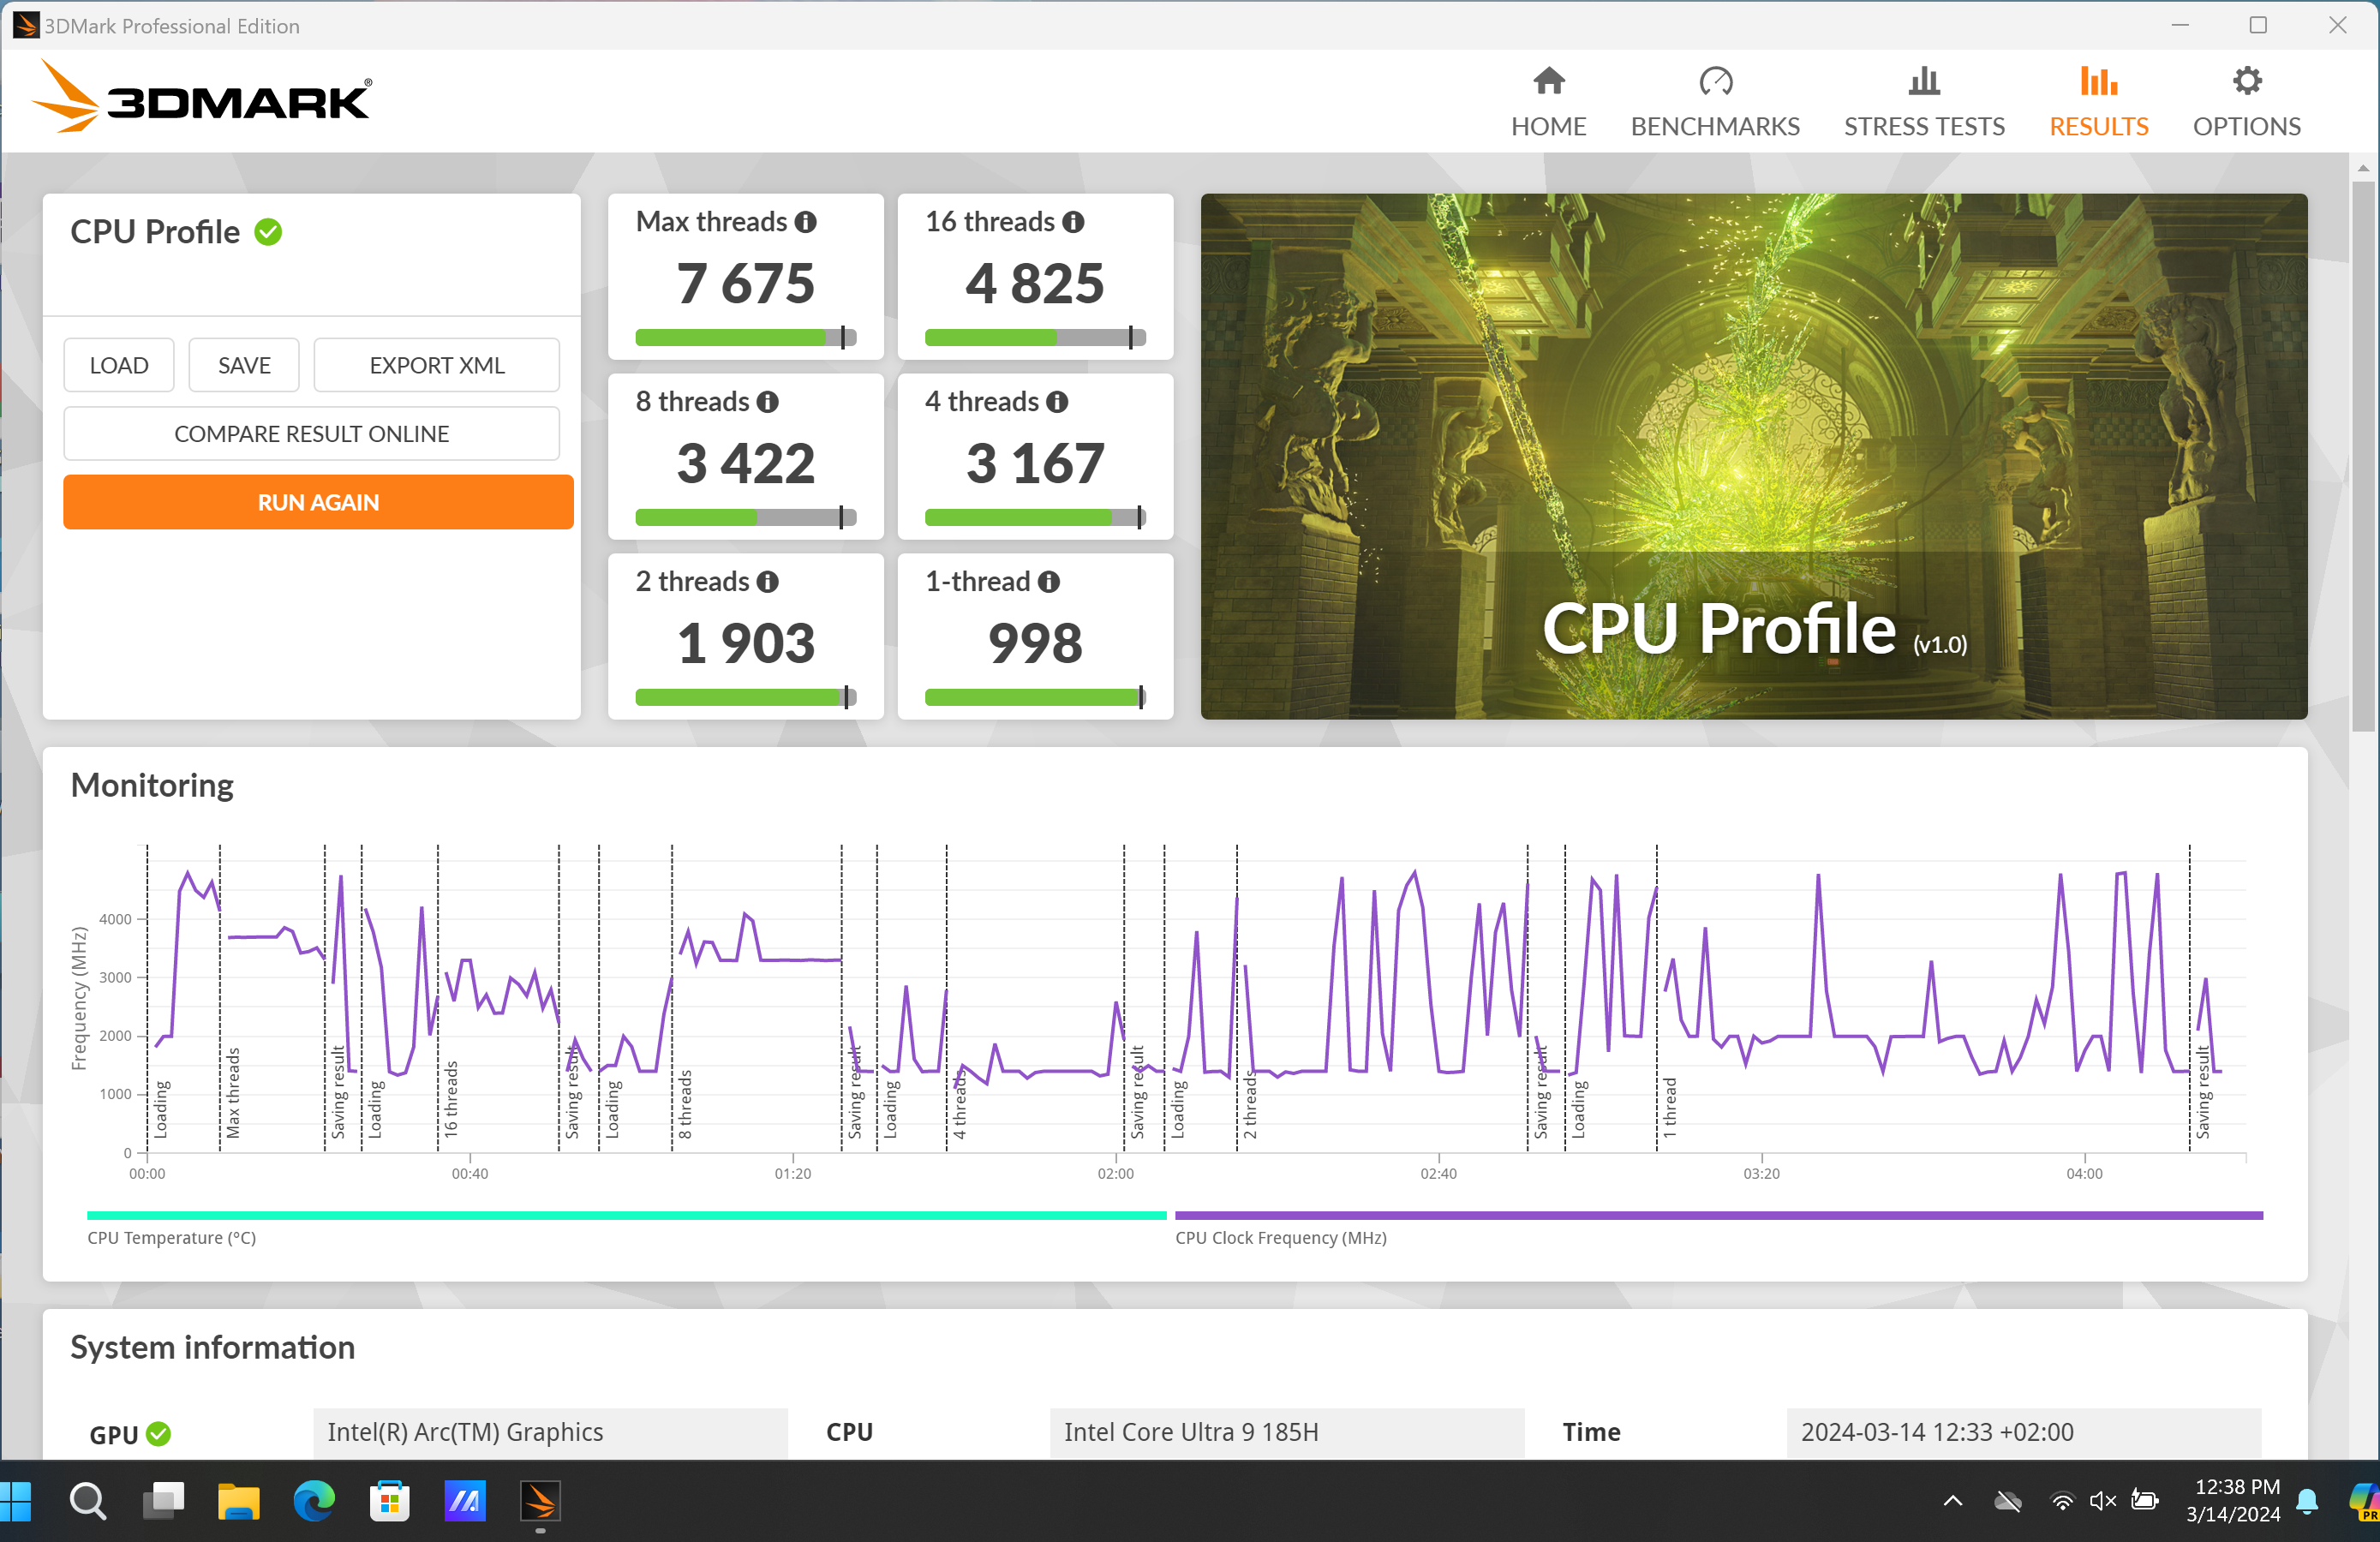Select the Intel Core Ultra 9 185H field
The image size is (2380, 1542).
(x=1287, y=1433)
